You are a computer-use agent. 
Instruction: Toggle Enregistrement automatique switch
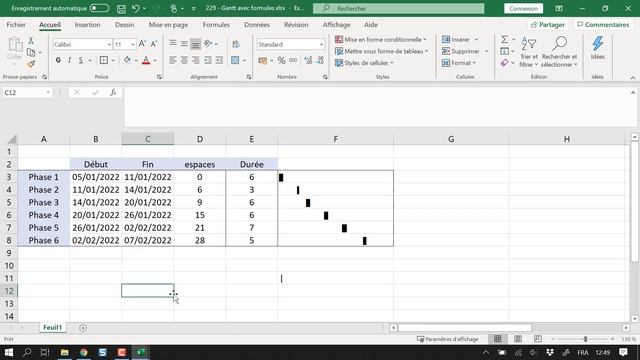tap(99, 8)
